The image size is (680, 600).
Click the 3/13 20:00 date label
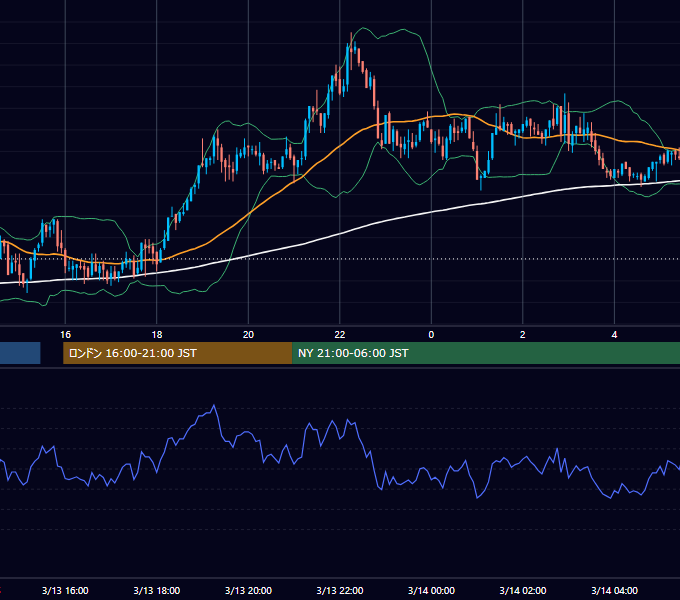(248, 590)
